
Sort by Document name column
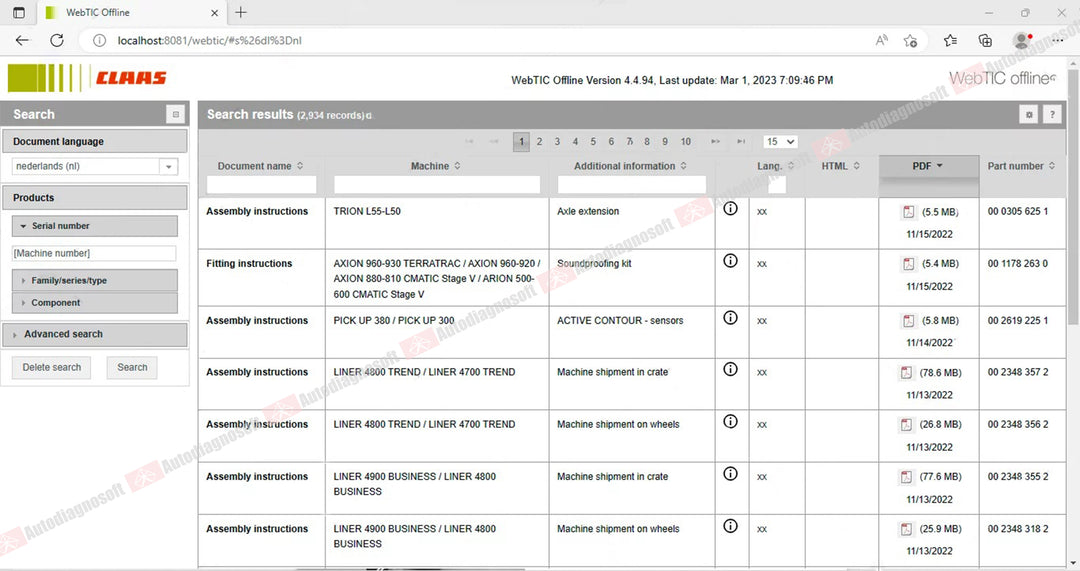[260, 166]
